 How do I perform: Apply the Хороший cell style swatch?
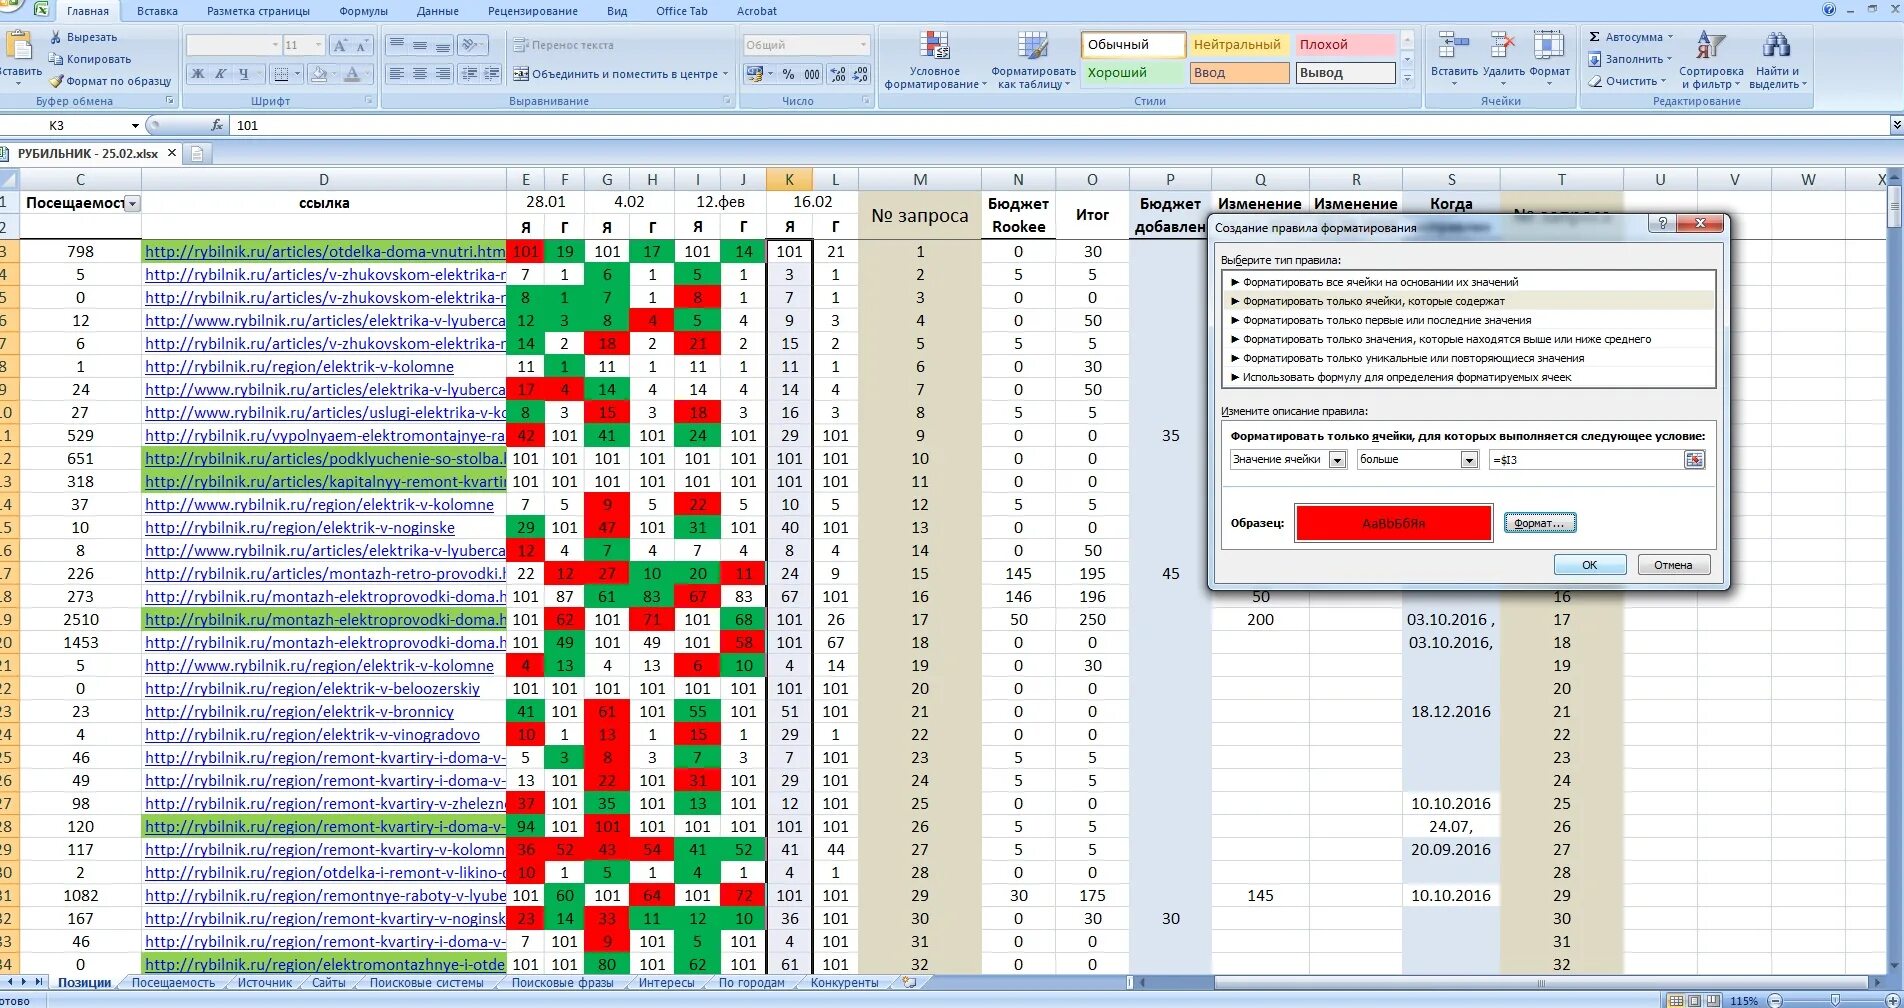[1133, 73]
